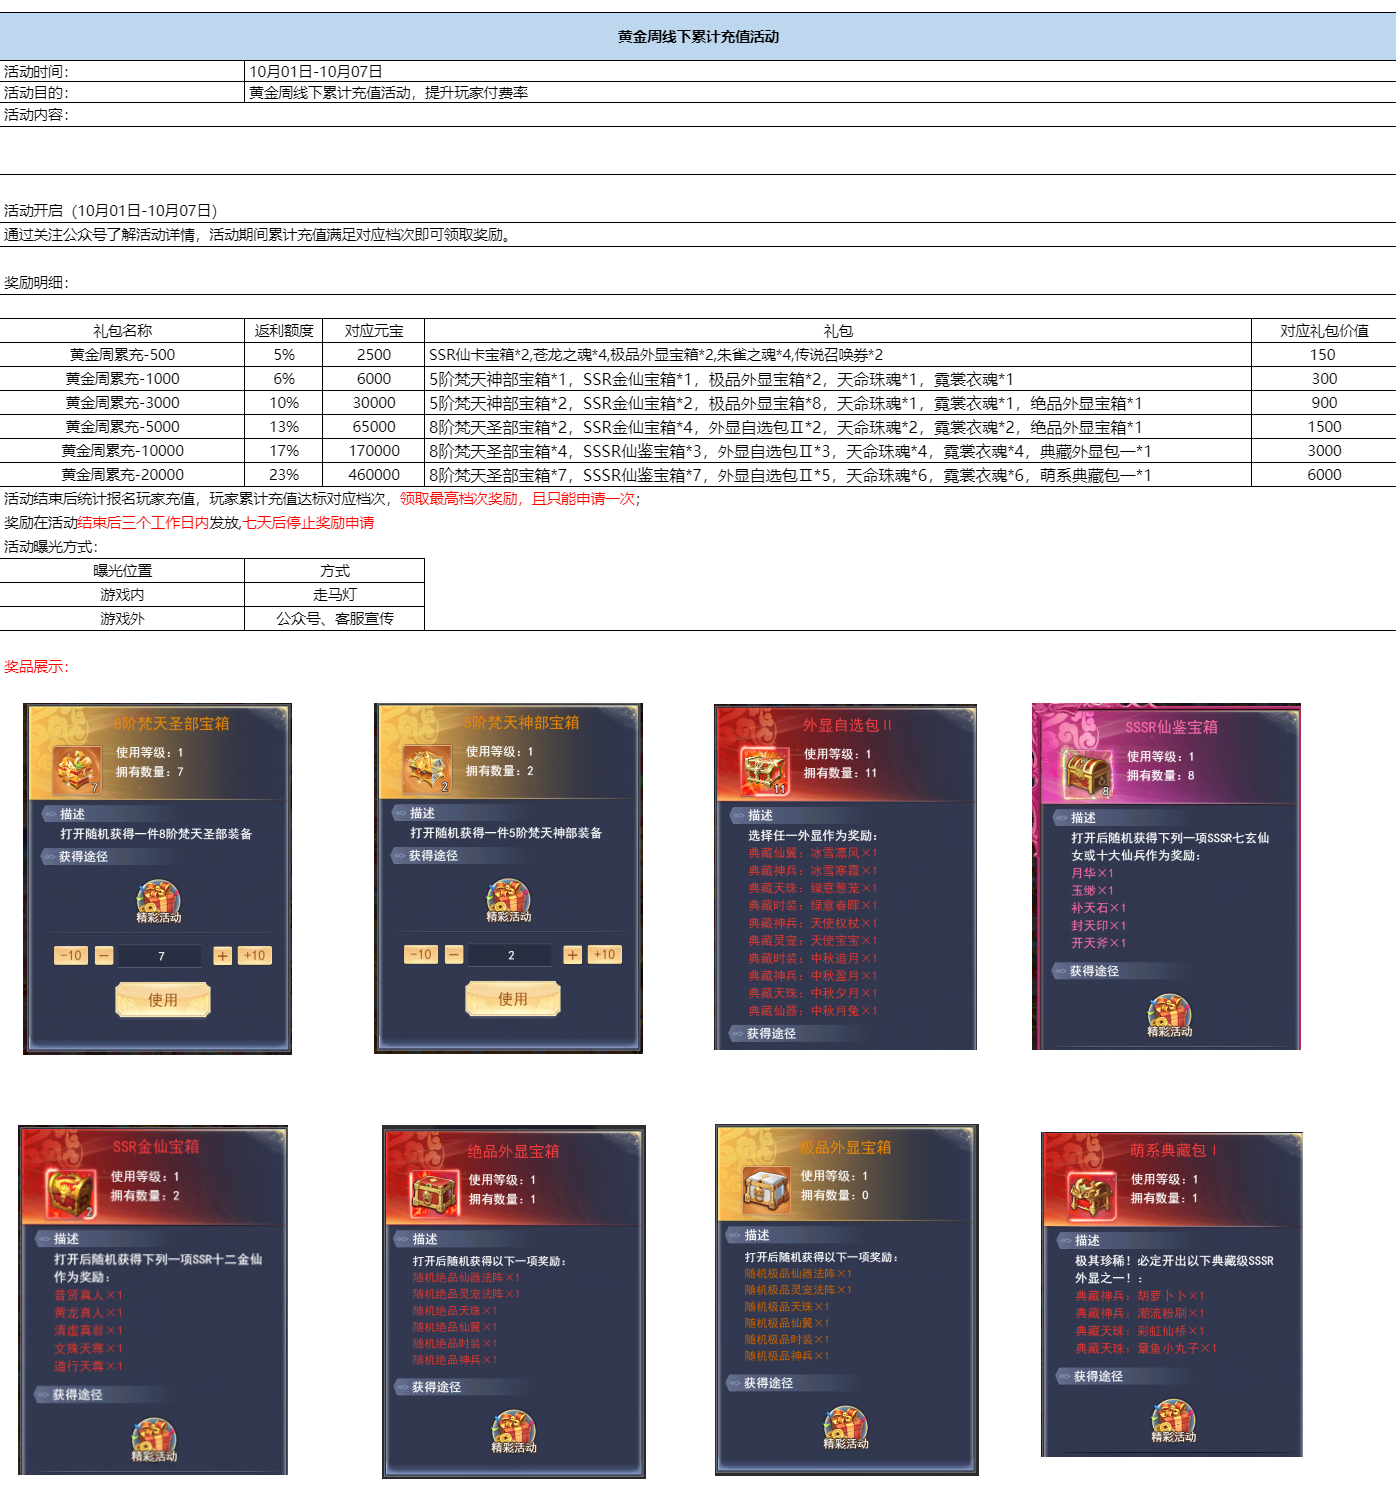1396x1494 pixels.
Task: Click quantity field showing 7
Action: click(x=161, y=956)
